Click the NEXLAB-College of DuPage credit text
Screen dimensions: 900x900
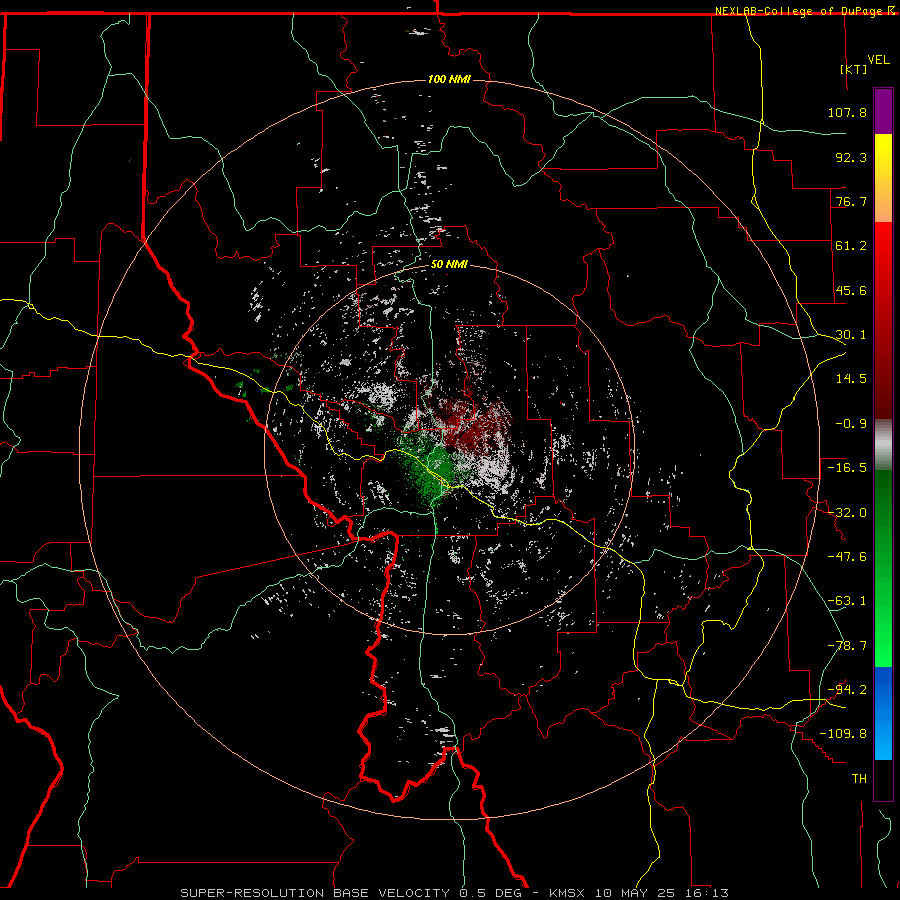point(798,11)
